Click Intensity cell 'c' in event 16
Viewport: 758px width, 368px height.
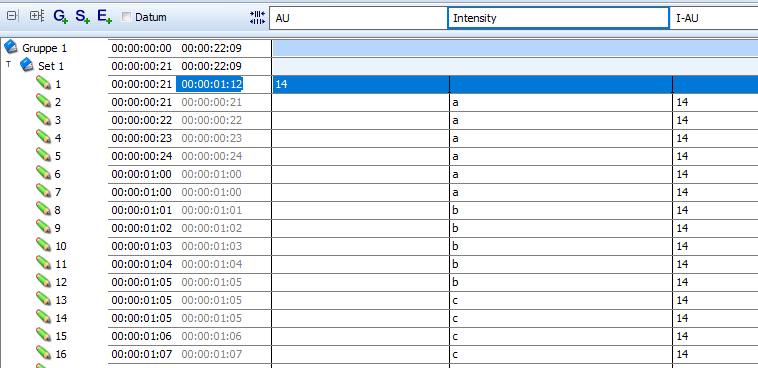tap(561, 354)
